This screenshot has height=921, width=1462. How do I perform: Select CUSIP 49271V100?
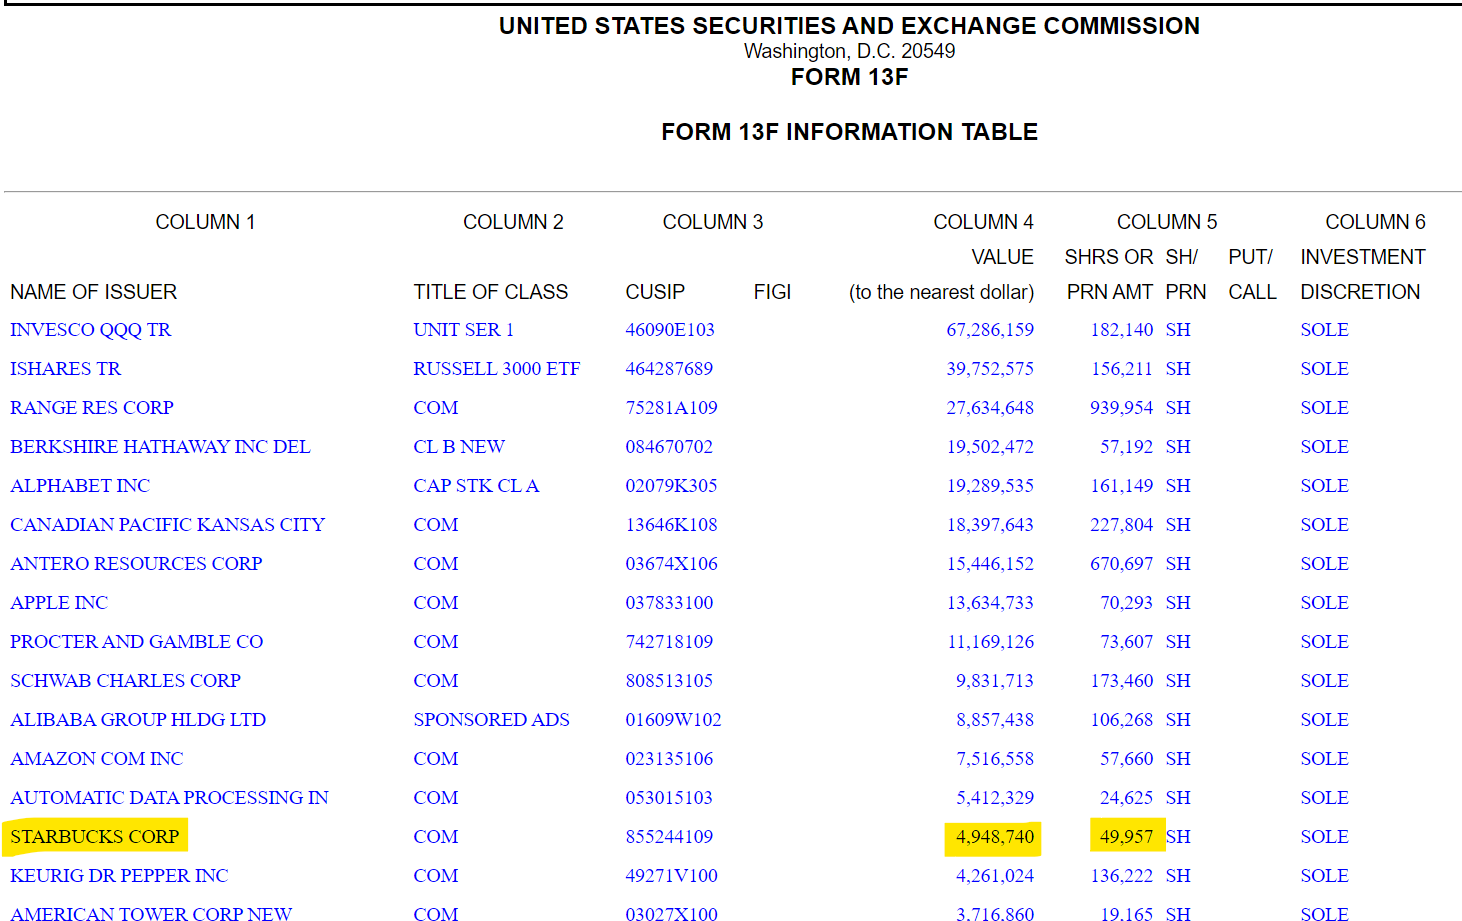click(x=671, y=876)
